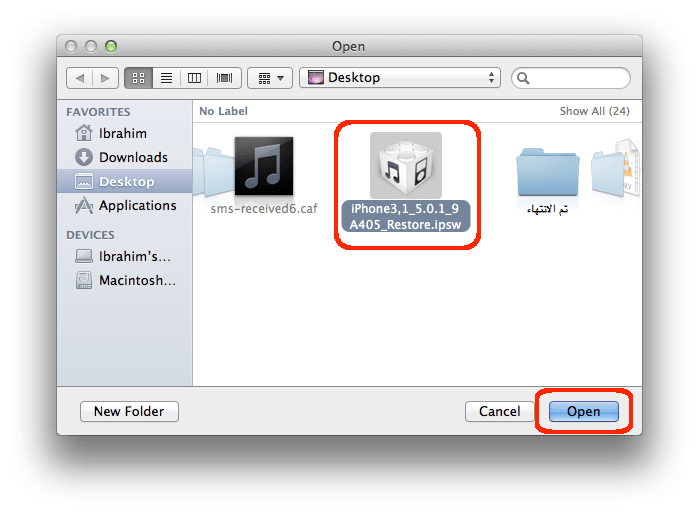The height and width of the screenshot is (514, 699).
Task: Open Downloads in the sidebar
Action: click(x=132, y=157)
